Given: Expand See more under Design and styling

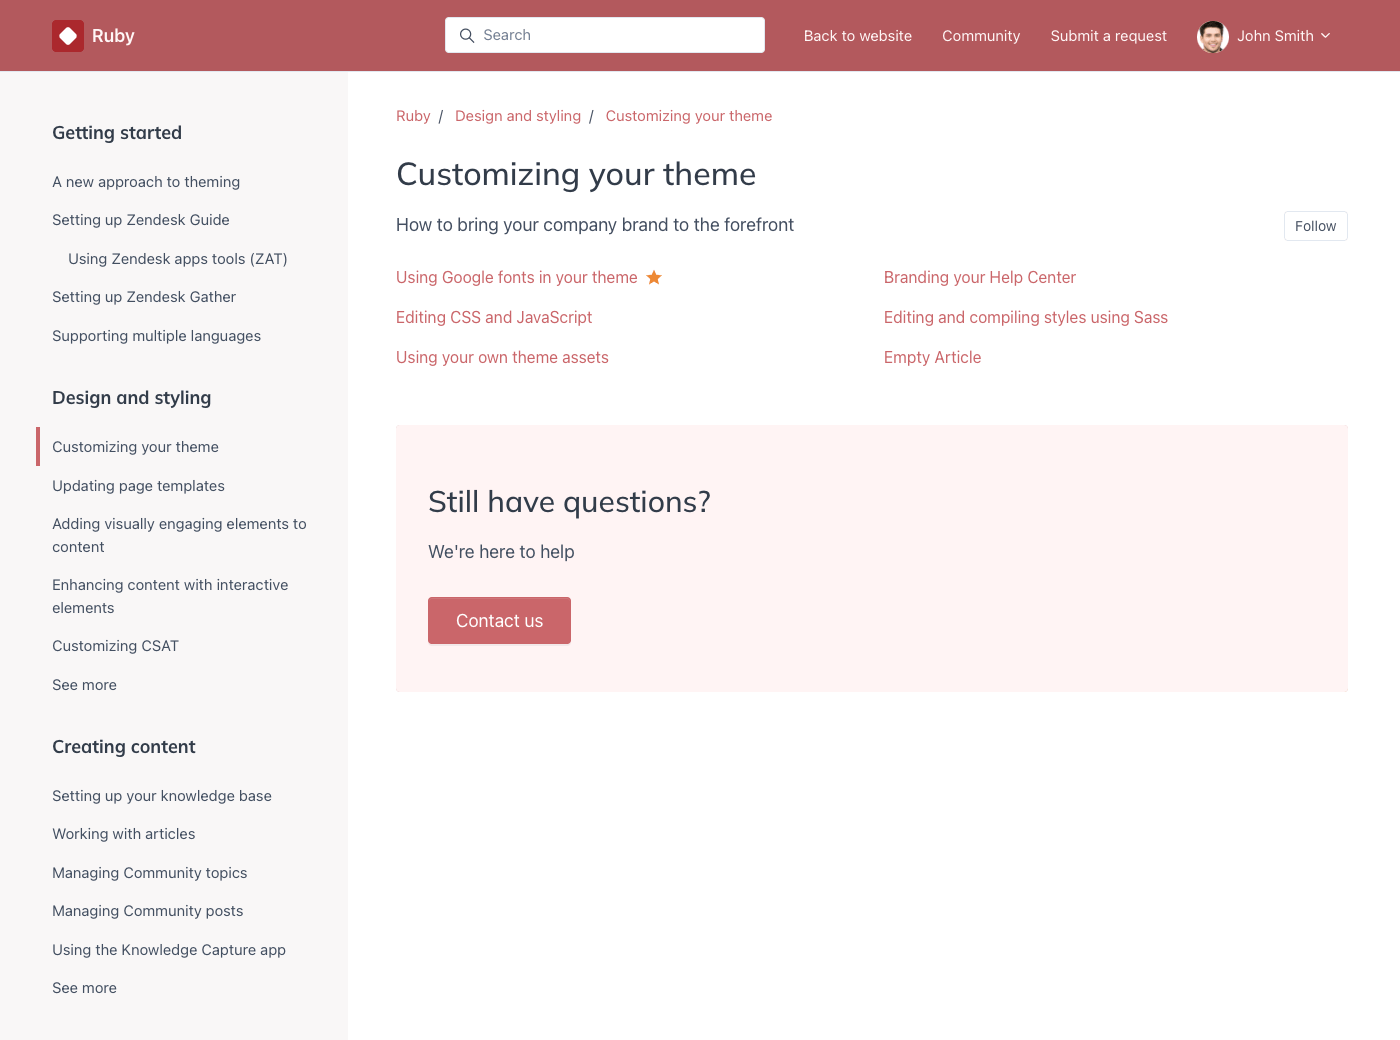Looking at the screenshot, I should pos(84,685).
